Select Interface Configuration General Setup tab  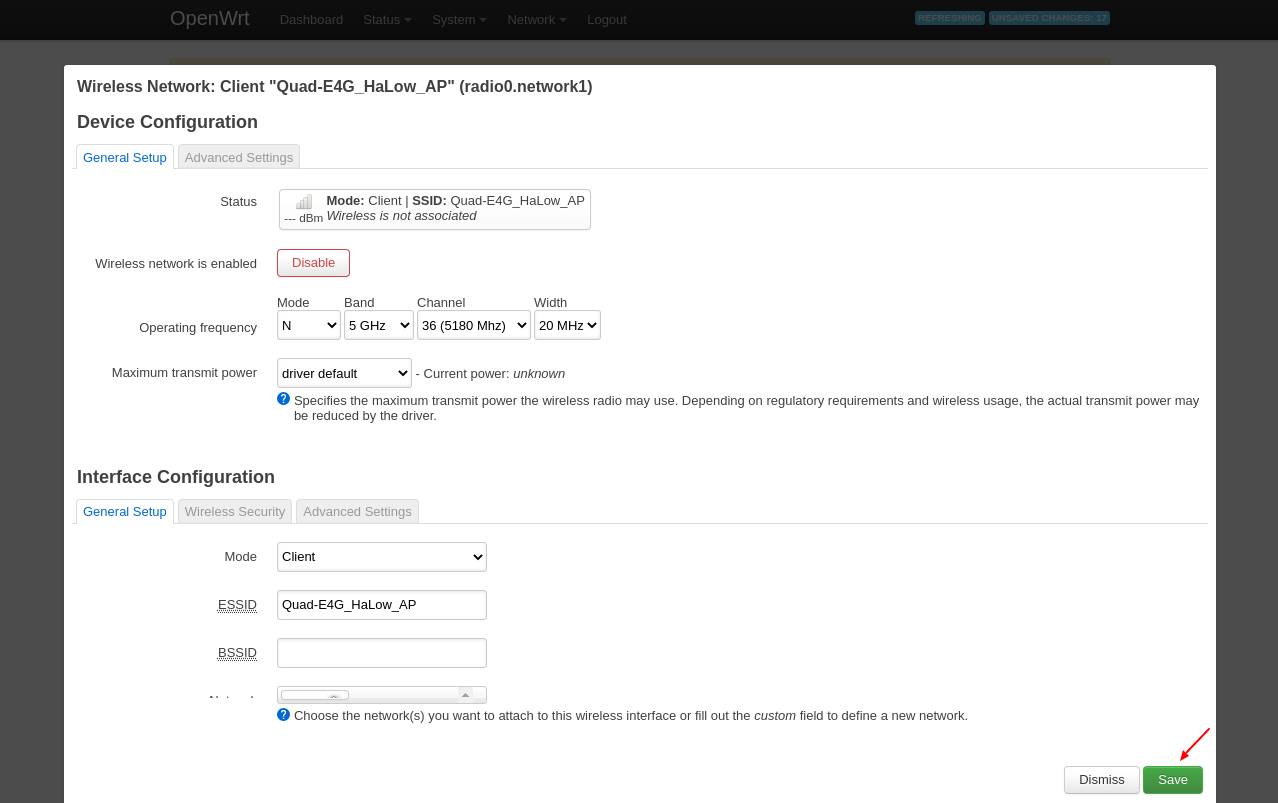[x=125, y=511]
